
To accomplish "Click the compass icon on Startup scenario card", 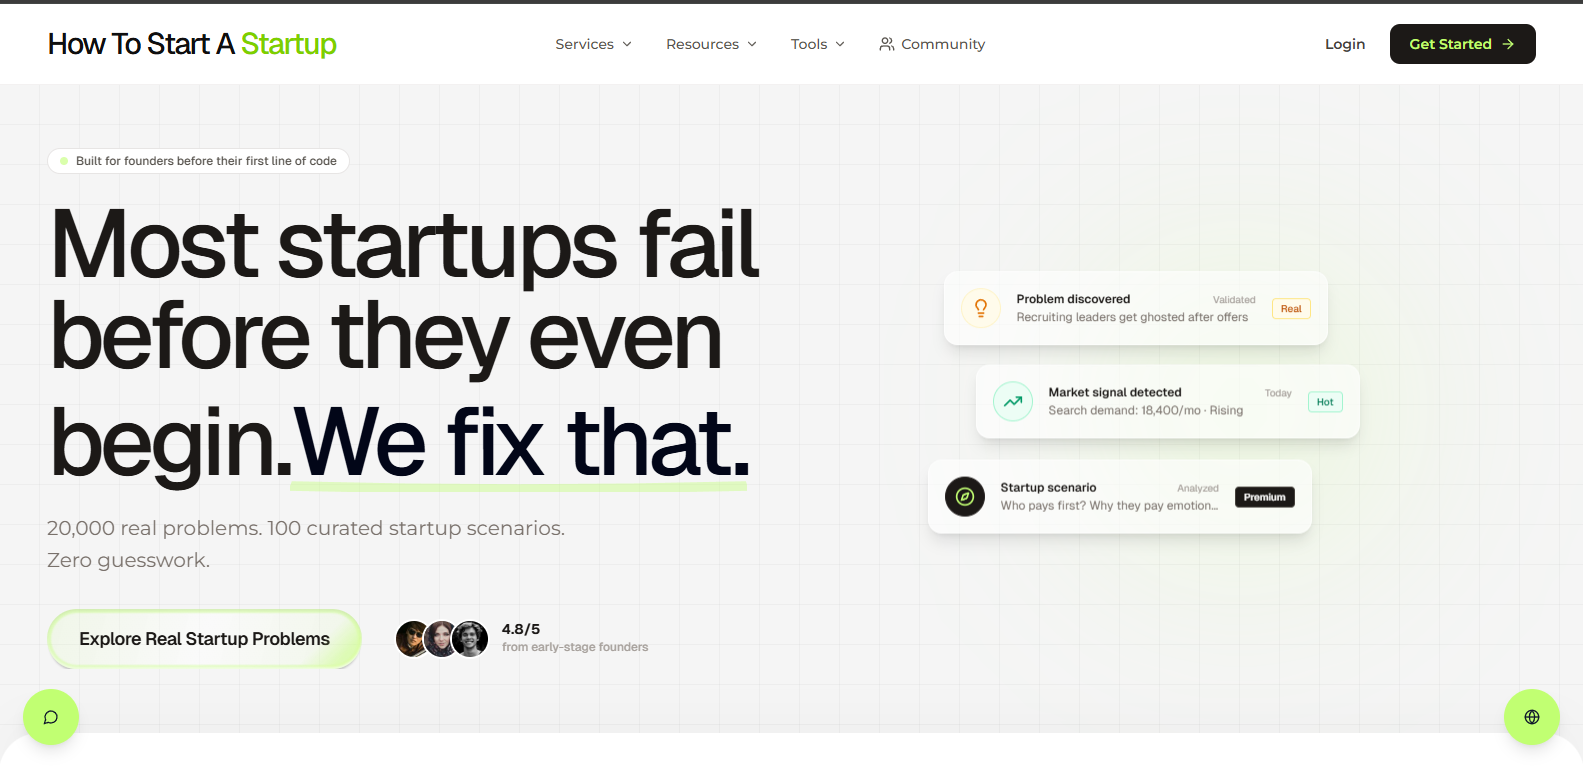I will pos(965,496).
